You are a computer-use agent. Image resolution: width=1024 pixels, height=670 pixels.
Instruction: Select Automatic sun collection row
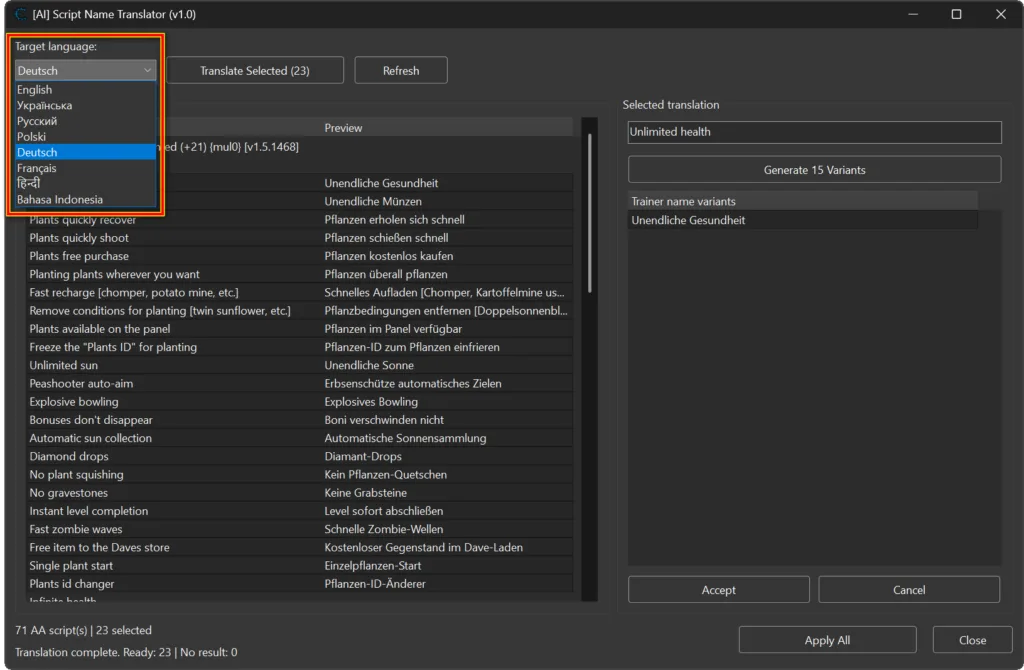click(x=300, y=438)
